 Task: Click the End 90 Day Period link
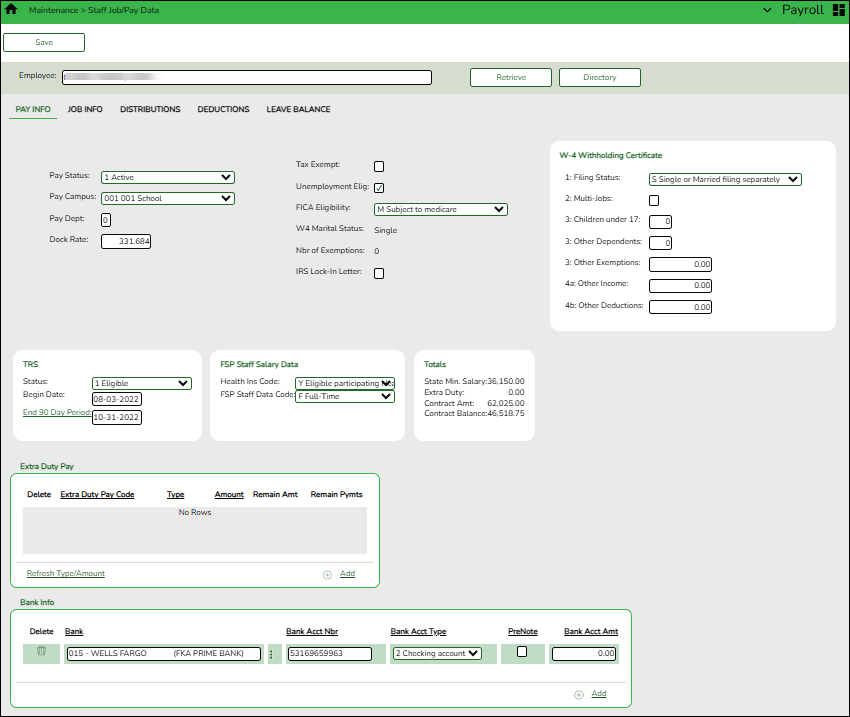tap(57, 412)
